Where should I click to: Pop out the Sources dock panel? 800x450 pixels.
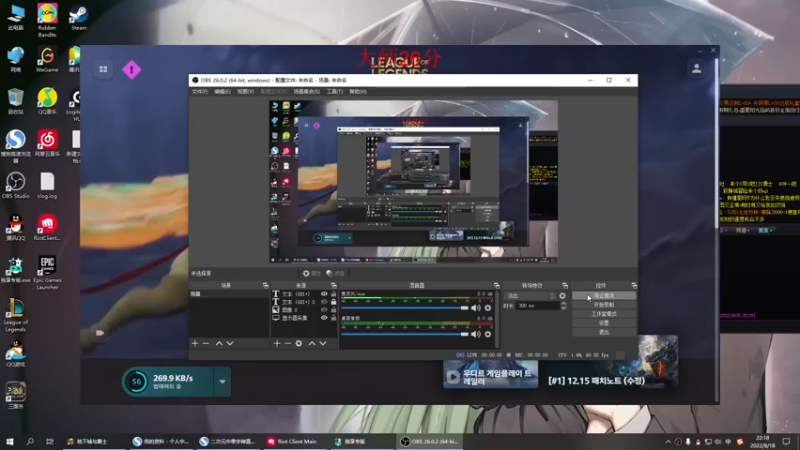tap(334, 285)
